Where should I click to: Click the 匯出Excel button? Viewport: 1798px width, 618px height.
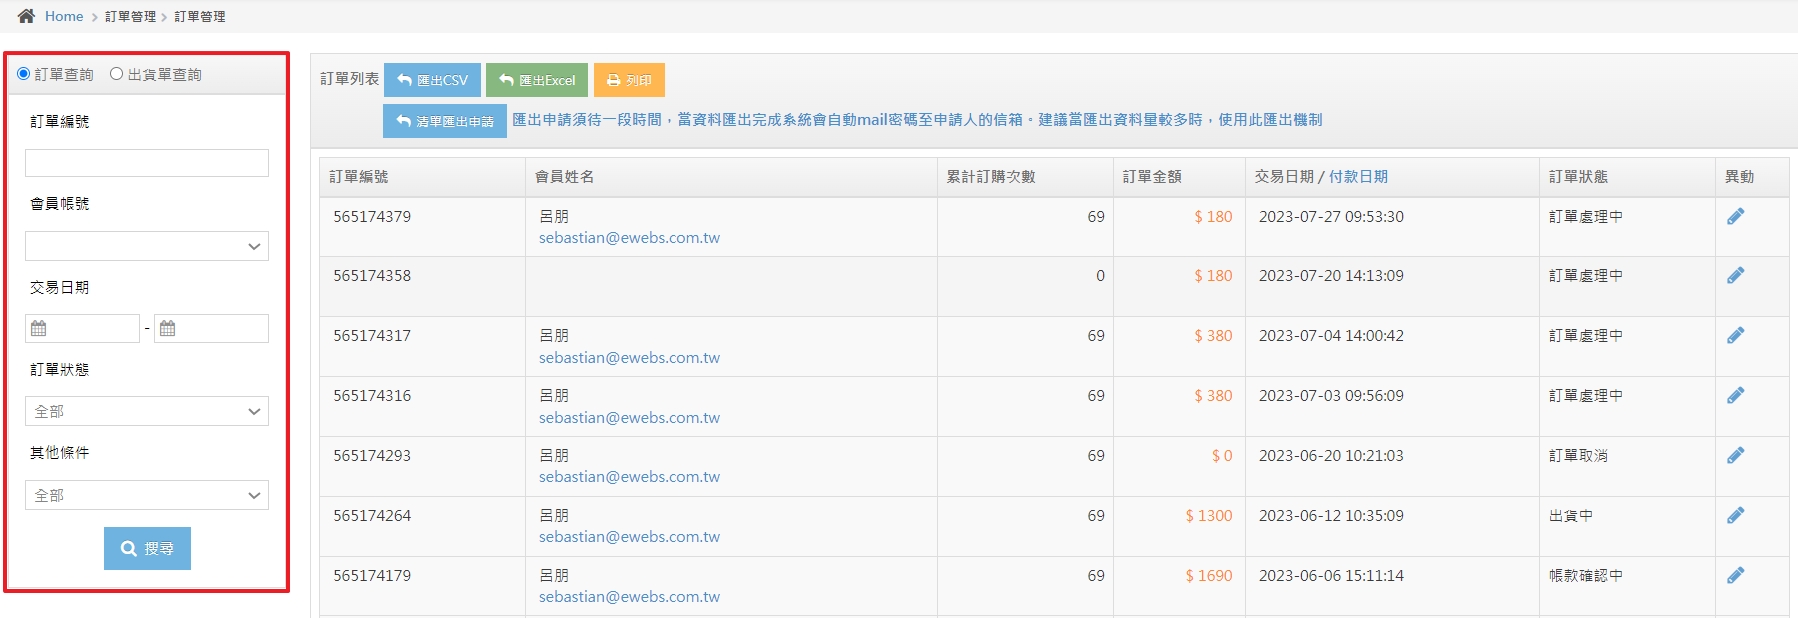click(537, 80)
